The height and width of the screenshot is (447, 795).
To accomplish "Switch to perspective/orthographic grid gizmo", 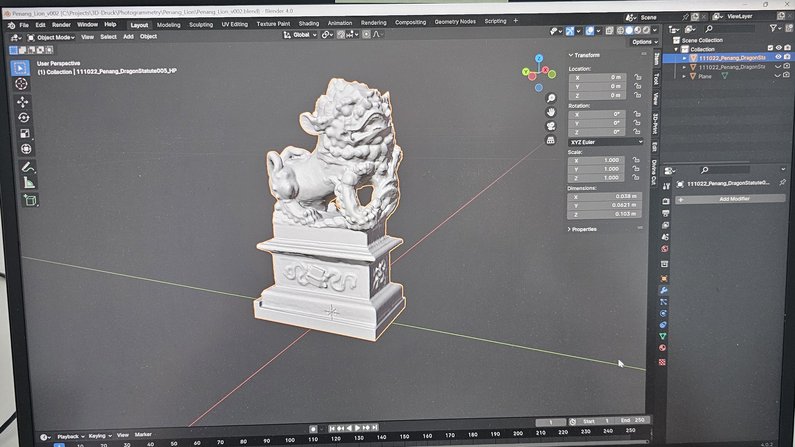I will point(550,140).
